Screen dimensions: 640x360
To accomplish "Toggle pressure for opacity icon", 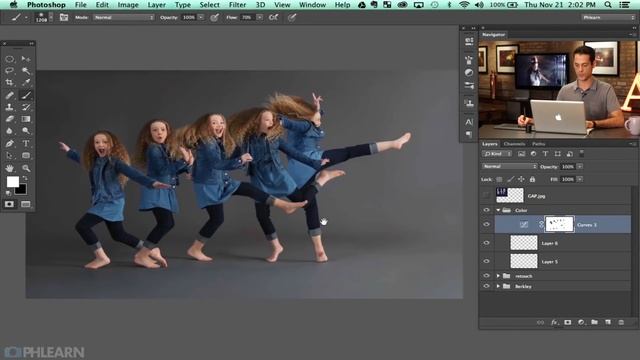I will [214, 18].
